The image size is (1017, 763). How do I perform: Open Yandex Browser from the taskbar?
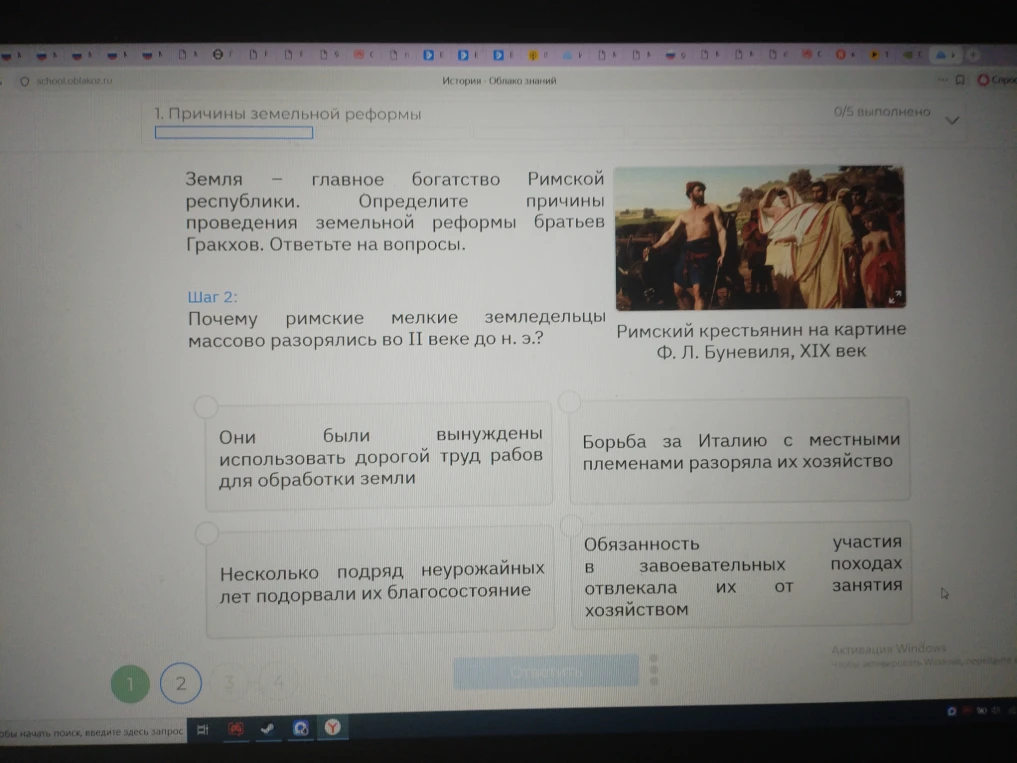point(333,727)
